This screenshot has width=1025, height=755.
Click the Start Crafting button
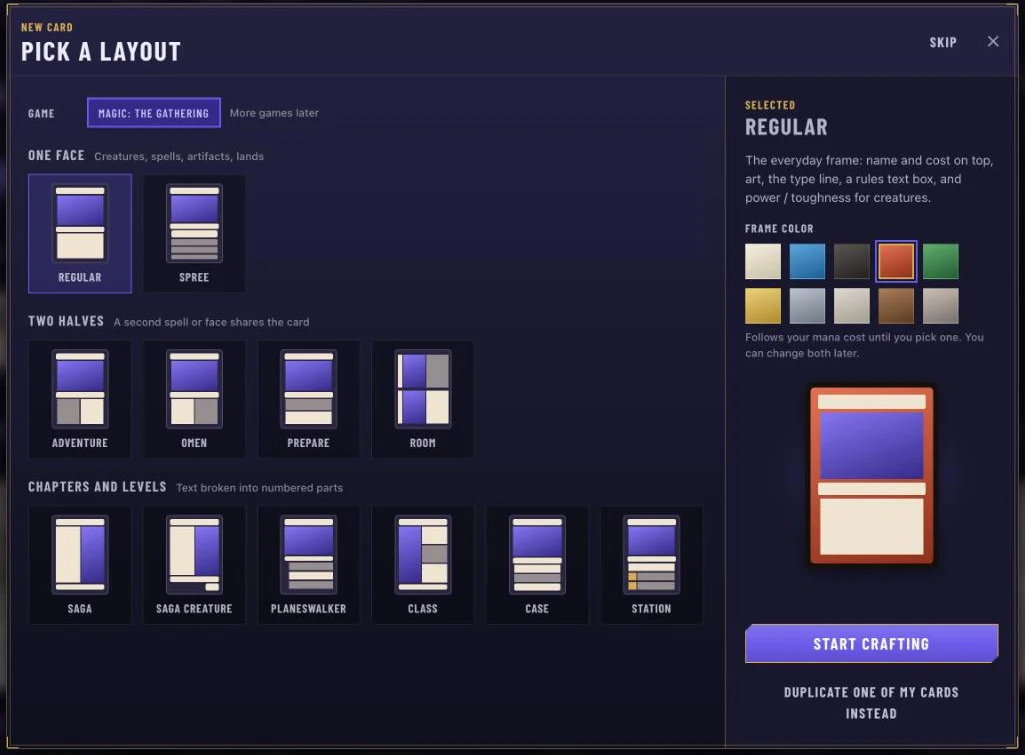(871, 644)
